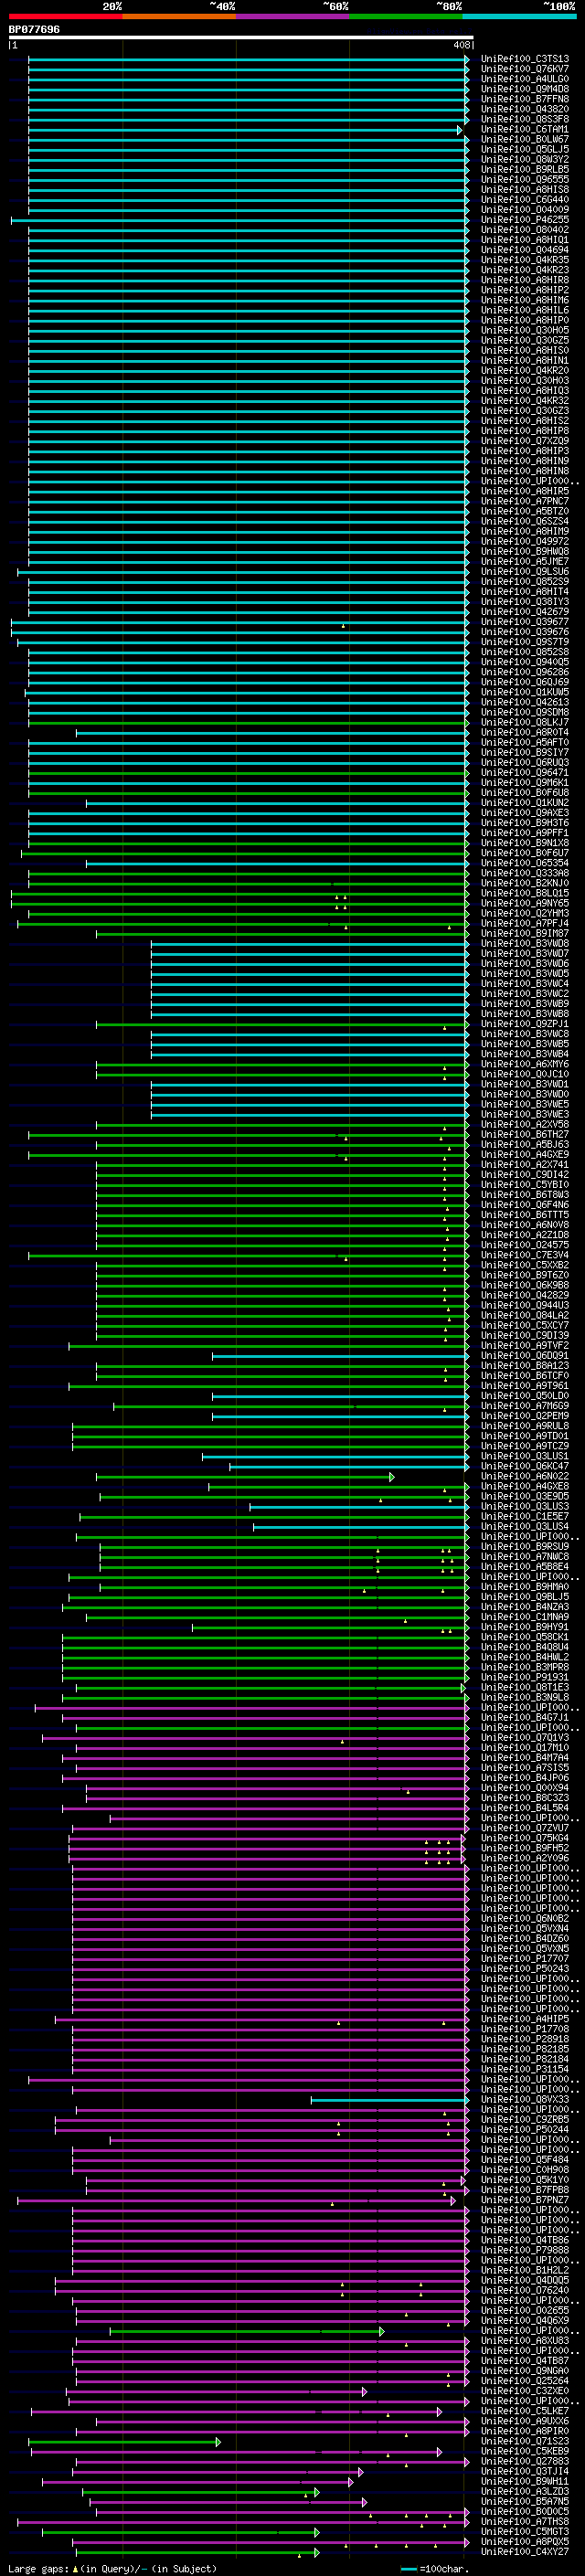
Task: Select the UniRef100_A7PFJ4 label
Action: tap(525, 923)
